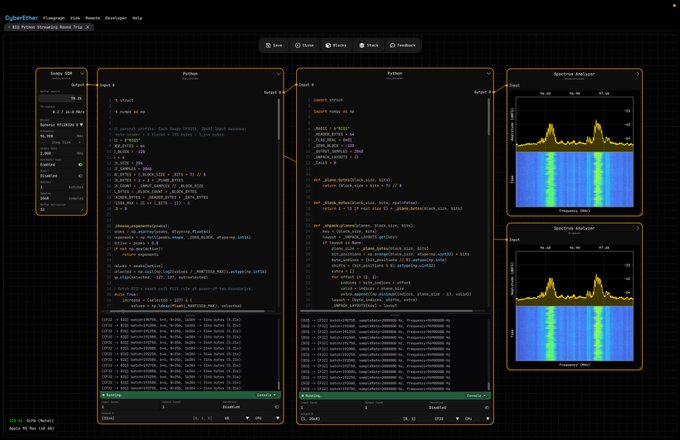Viewport: 680px width, 440px height.
Task: Decrease frequency with the Step Size minus button
Action: (x=43, y=142)
